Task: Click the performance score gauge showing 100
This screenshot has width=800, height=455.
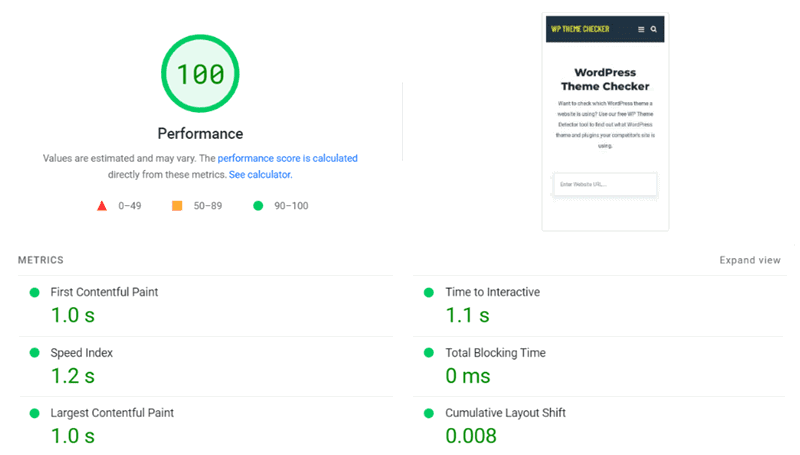Action: click(200, 73)
